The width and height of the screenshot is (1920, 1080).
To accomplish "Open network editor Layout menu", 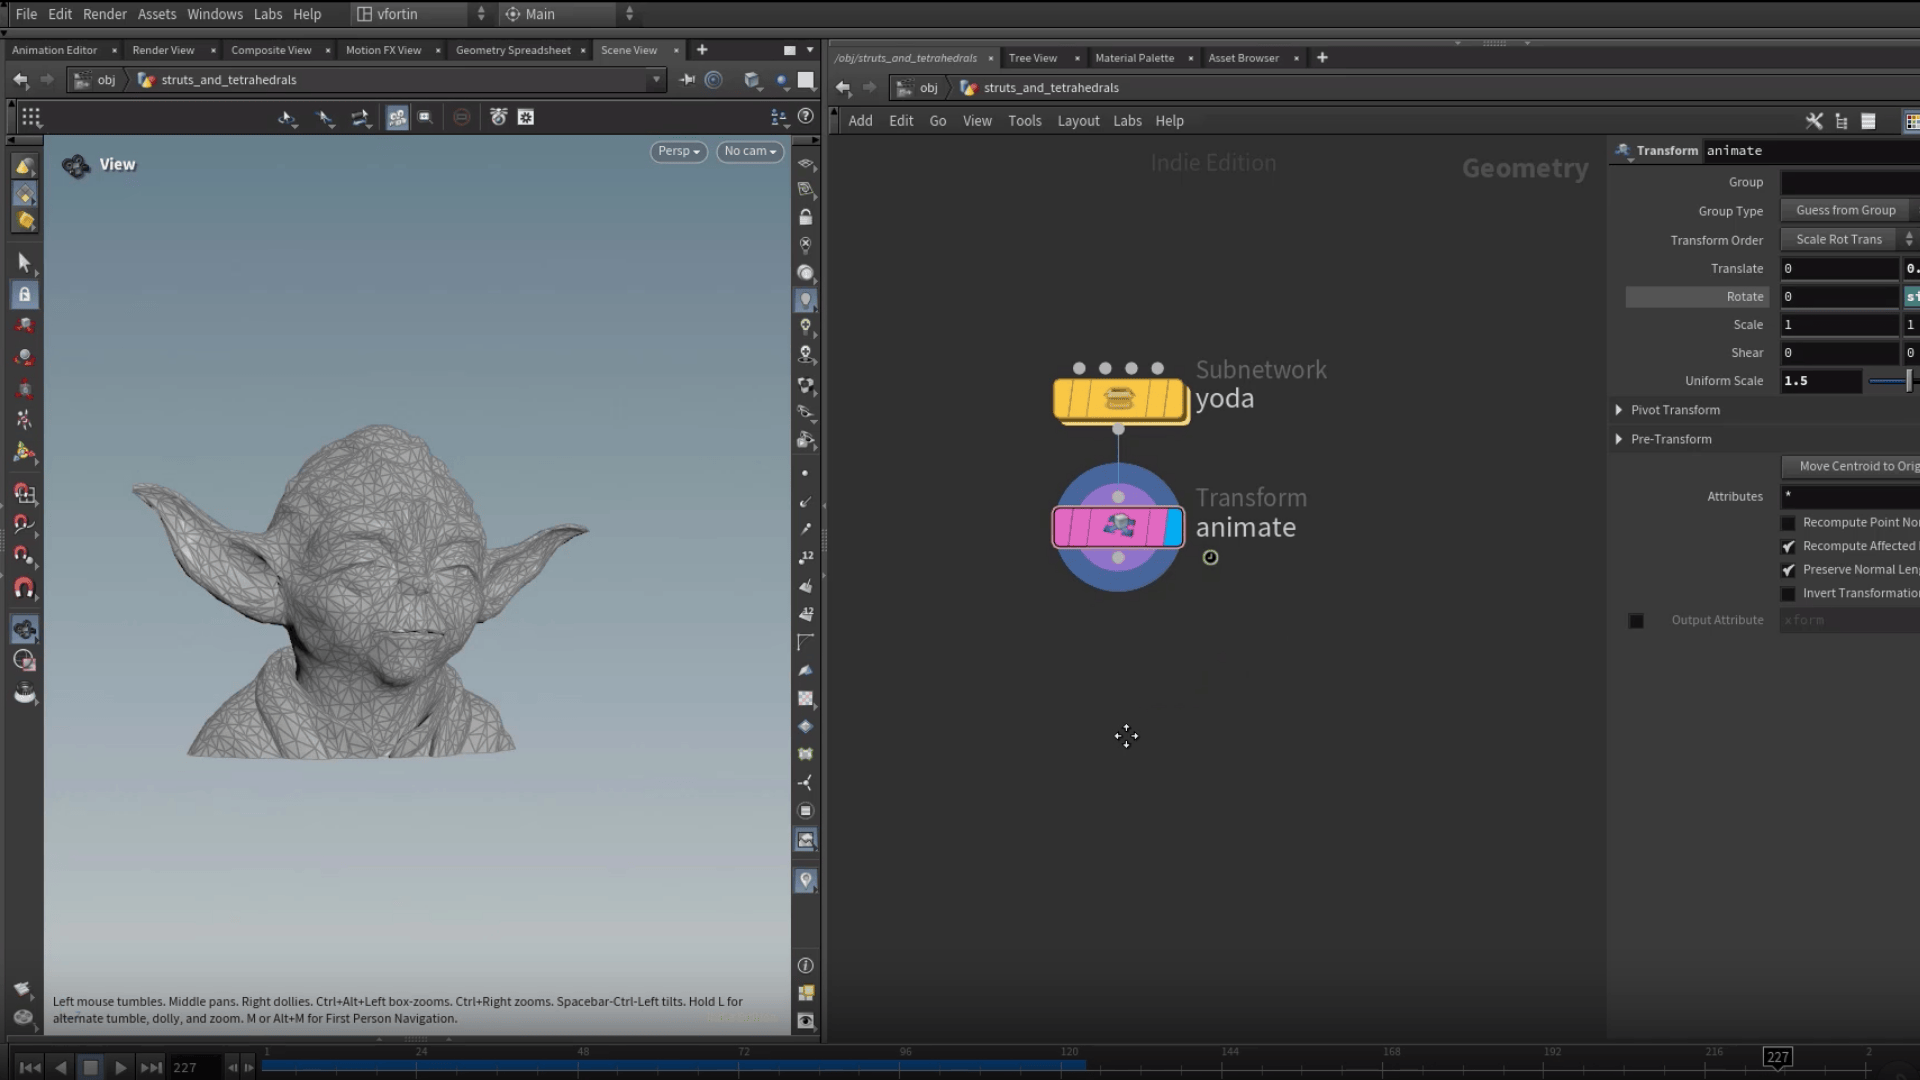I will [x=1078, y=121].
